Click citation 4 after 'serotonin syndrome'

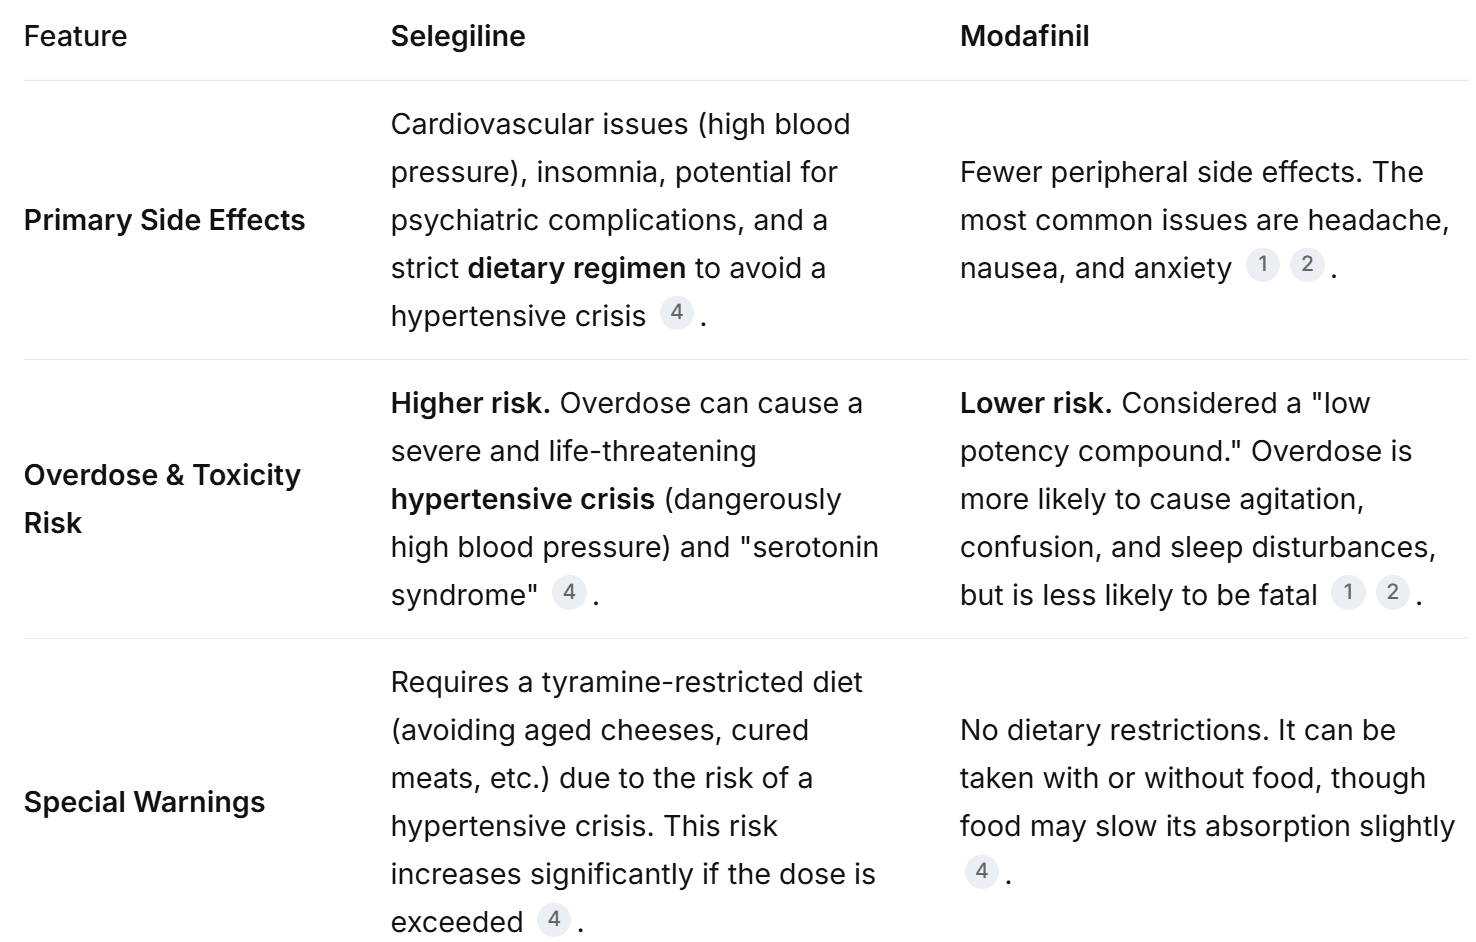(569, 592)
